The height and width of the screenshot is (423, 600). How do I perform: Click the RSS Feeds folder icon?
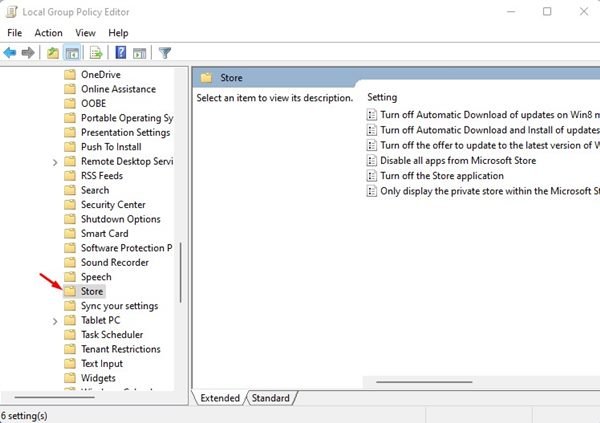[70, 176]
